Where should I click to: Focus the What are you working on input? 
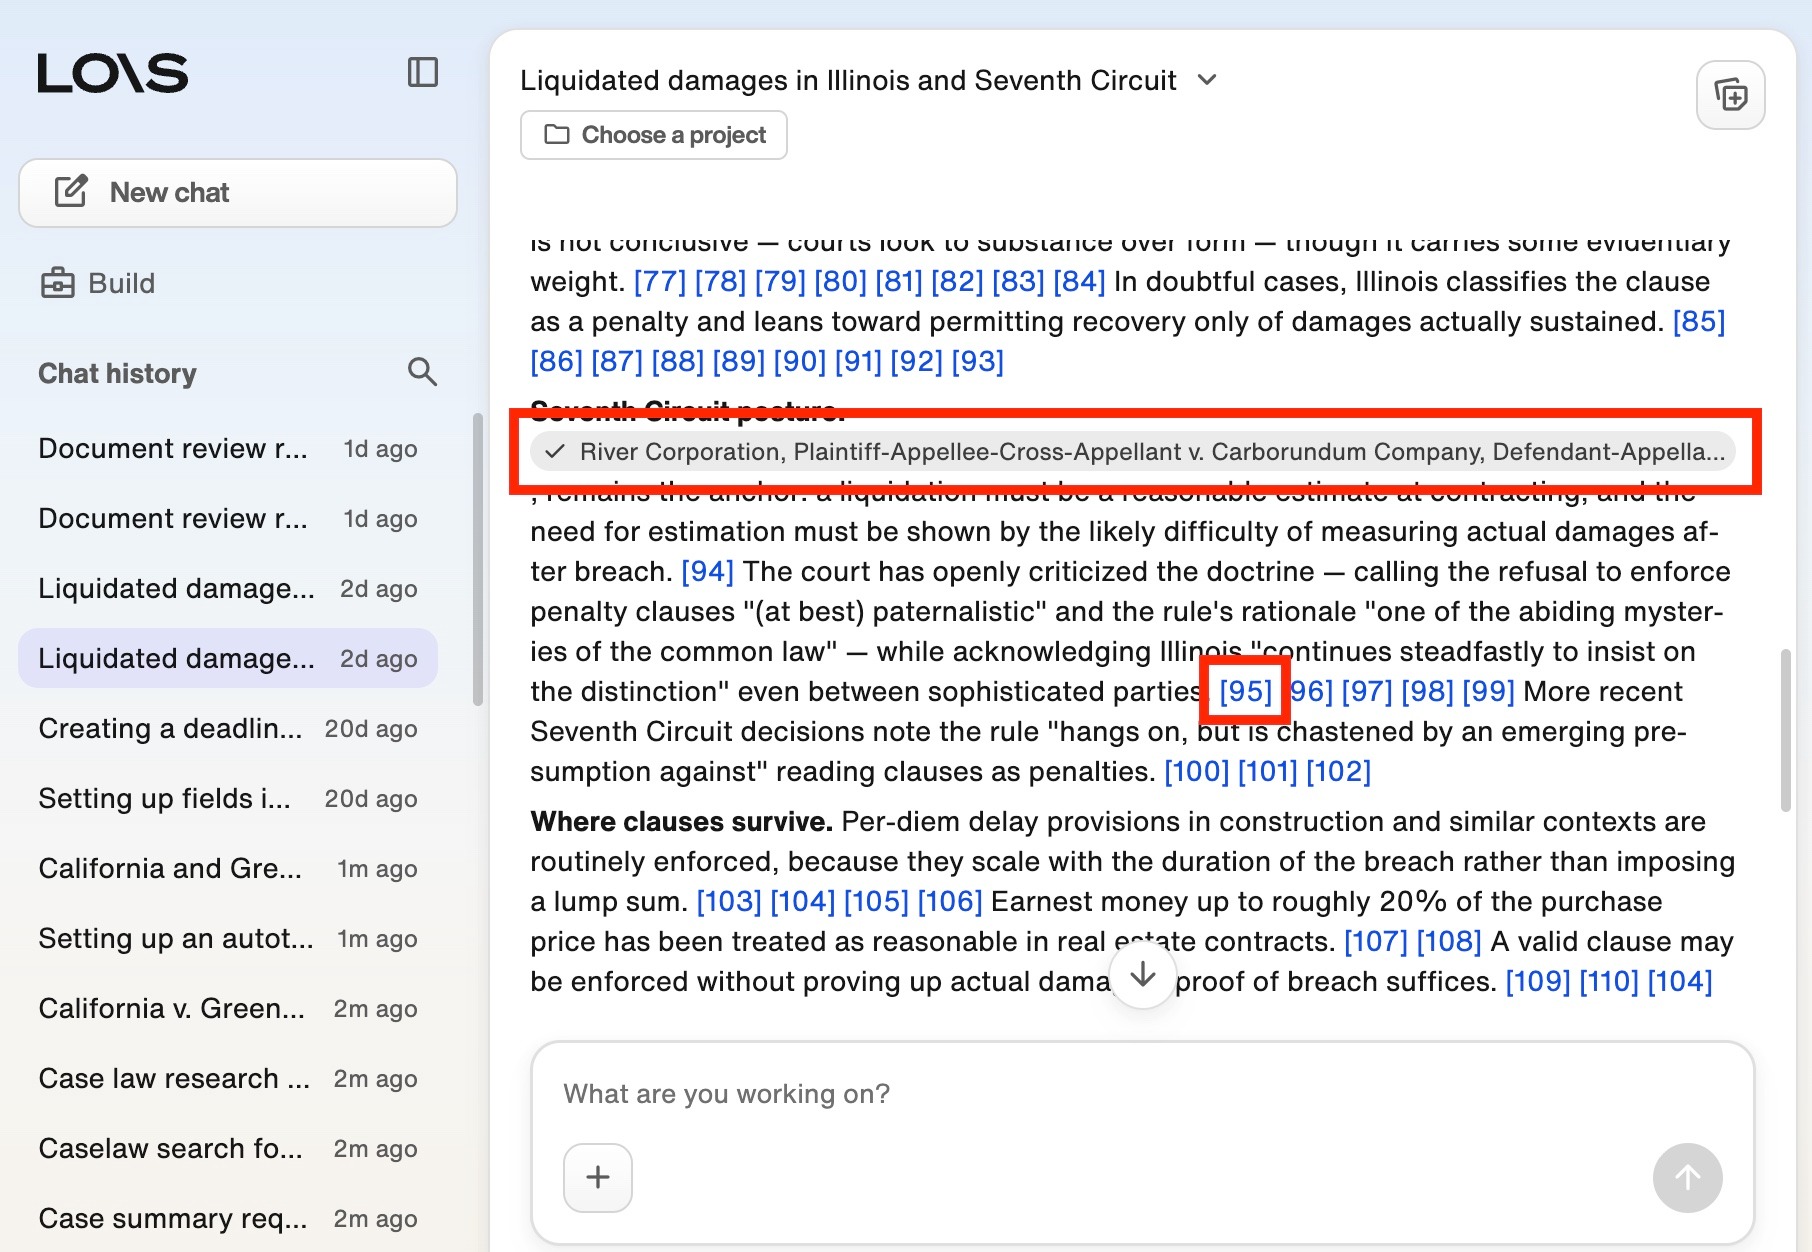(x=1142, y=1094)
